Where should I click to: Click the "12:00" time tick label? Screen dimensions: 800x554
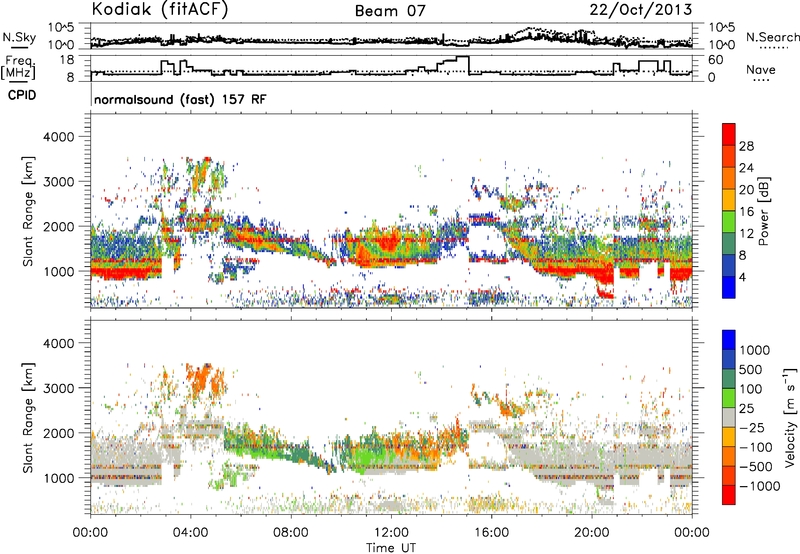coord(391,533)
